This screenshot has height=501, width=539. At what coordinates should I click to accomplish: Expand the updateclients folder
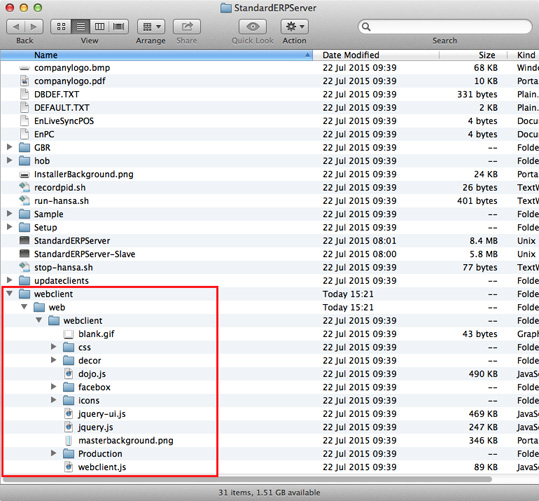click(x=10, y=280)
